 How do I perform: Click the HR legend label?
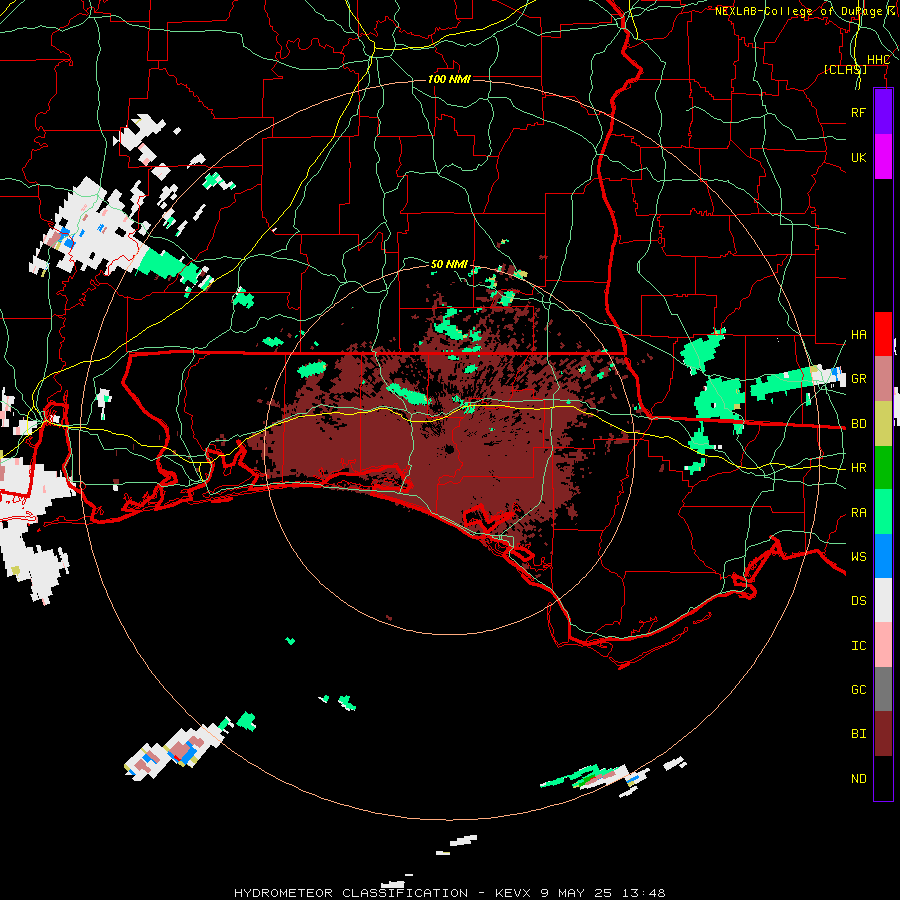coord(858,468)
